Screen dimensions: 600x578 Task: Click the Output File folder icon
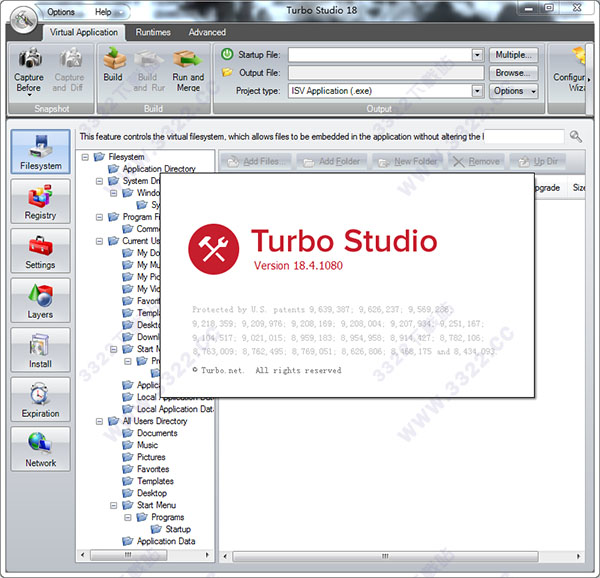click(227, 72)
